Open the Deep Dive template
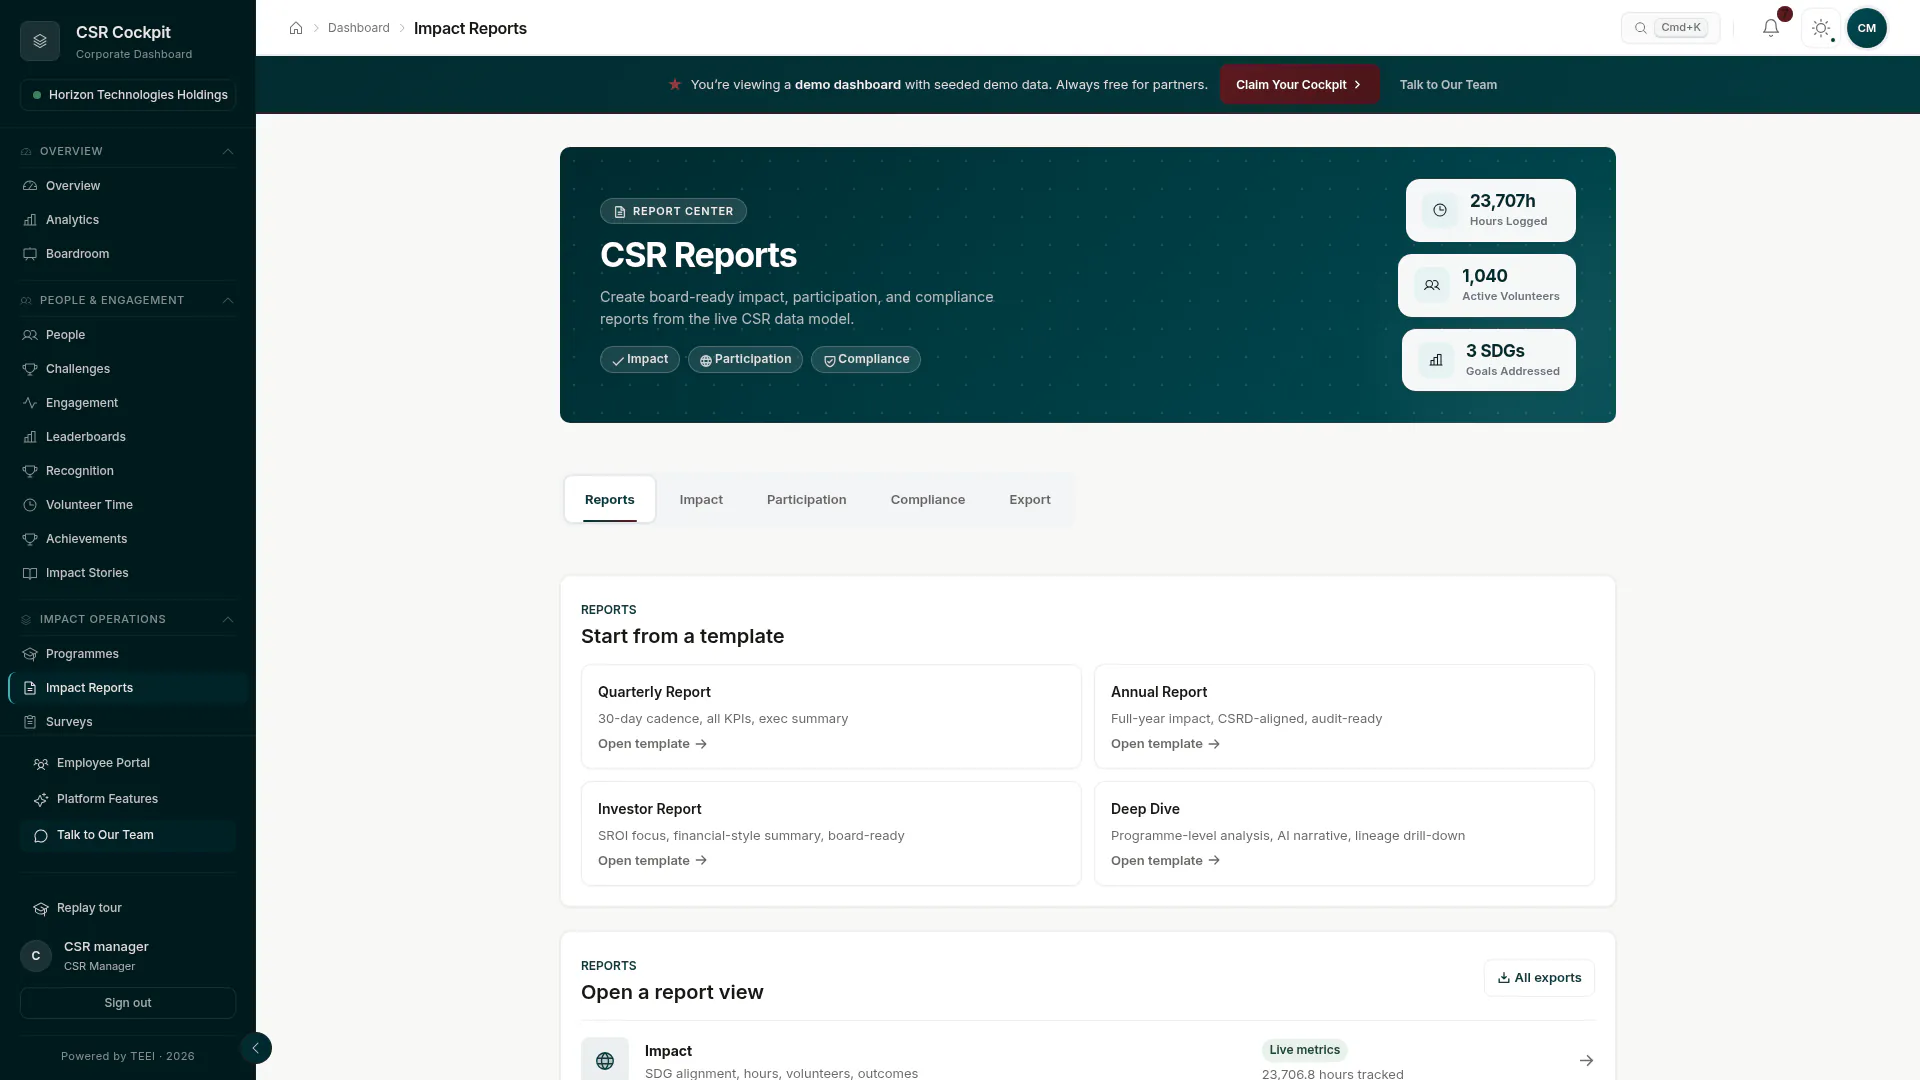This screenshot has height=1080, width=1920. pos(1344,833)
